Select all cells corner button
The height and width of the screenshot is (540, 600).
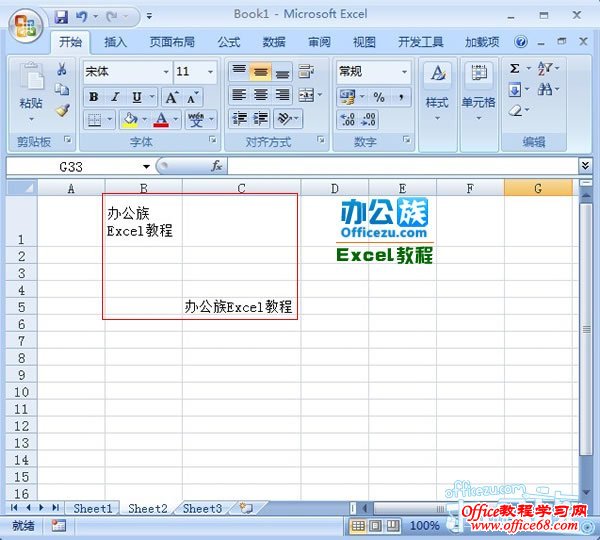(x=22, y=188)
